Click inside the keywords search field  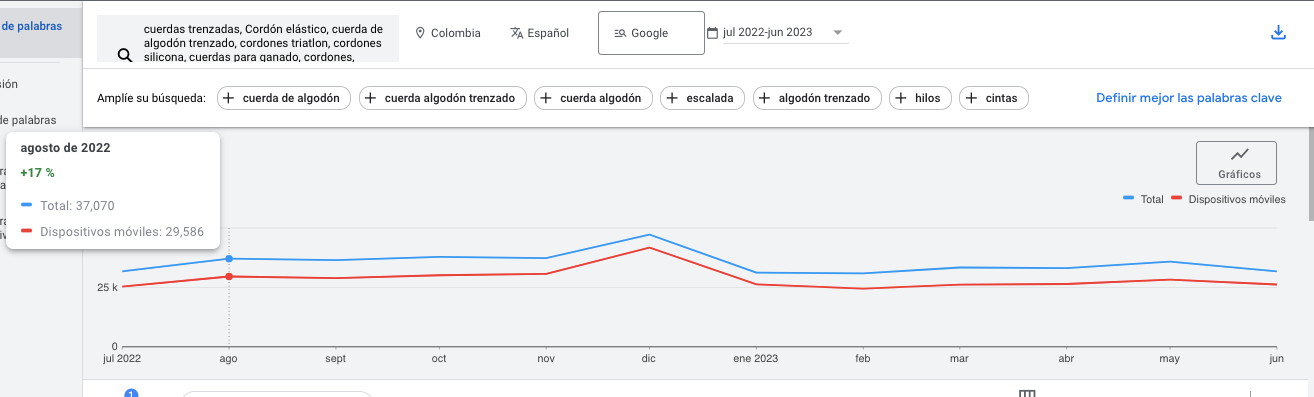[x=248, y=39]
